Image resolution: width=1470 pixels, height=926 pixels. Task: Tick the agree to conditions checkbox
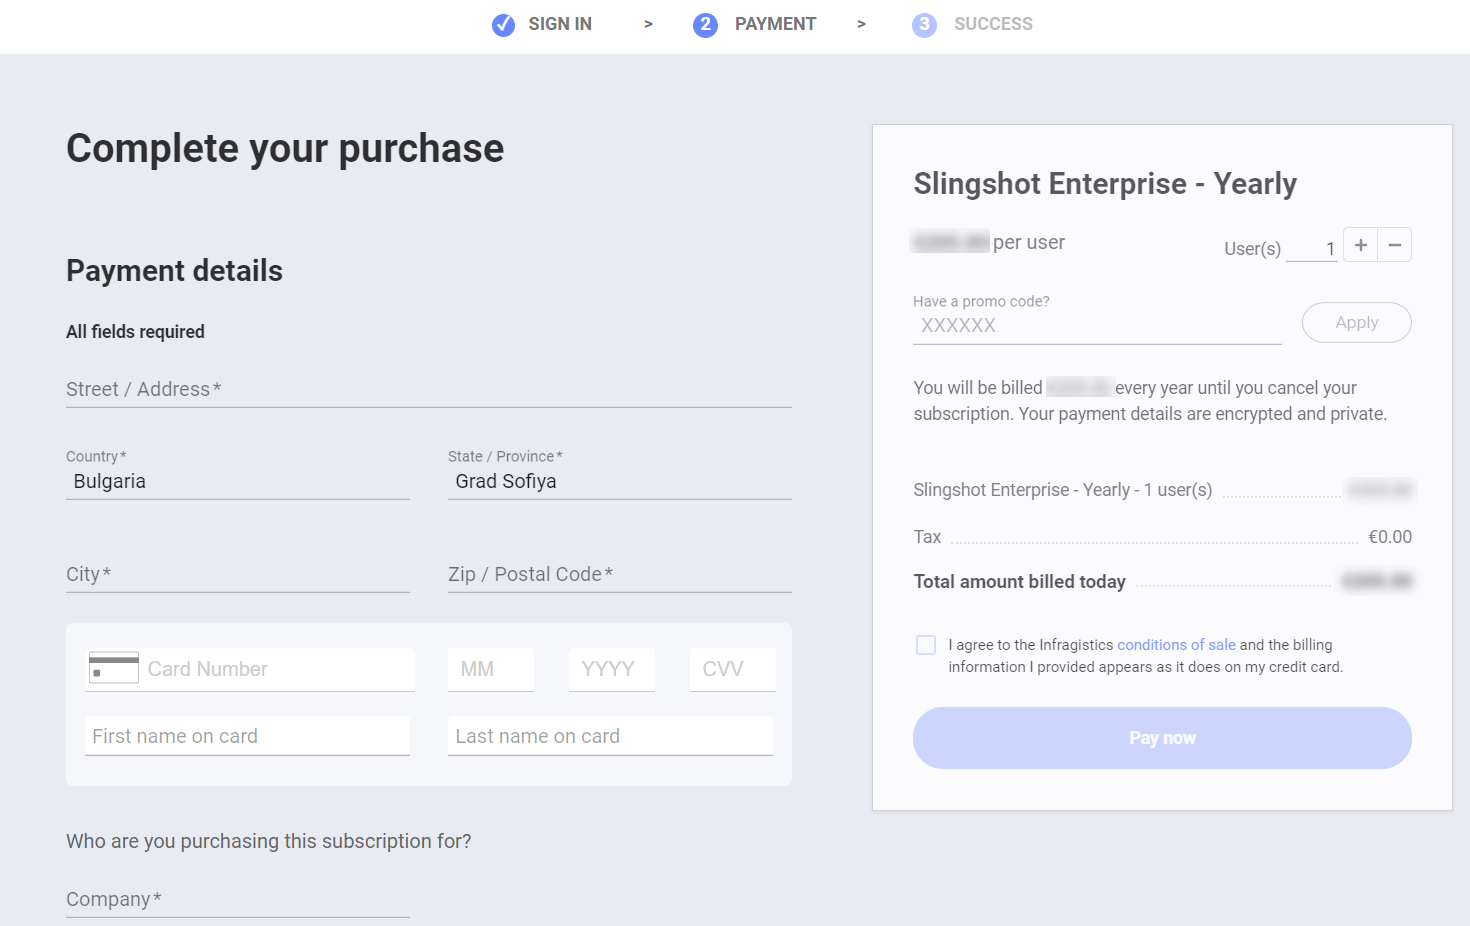click(926, 645)
